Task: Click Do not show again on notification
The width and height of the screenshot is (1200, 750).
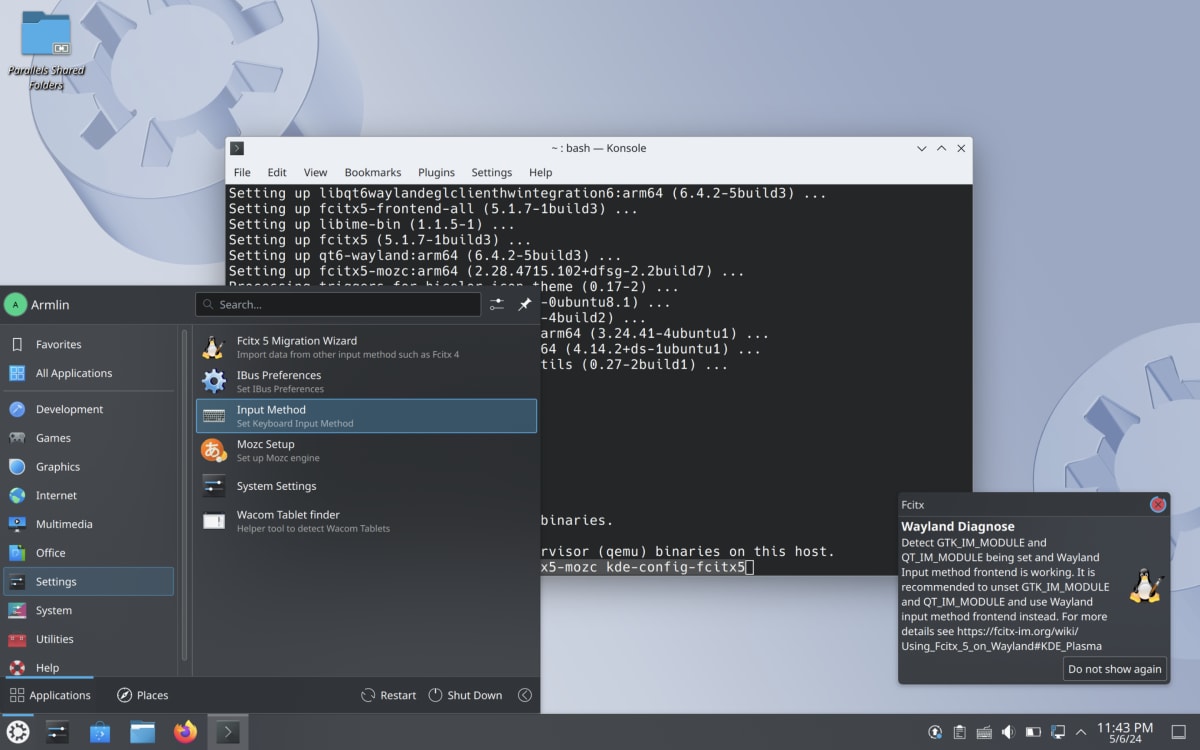Action: coord(1114,669)
